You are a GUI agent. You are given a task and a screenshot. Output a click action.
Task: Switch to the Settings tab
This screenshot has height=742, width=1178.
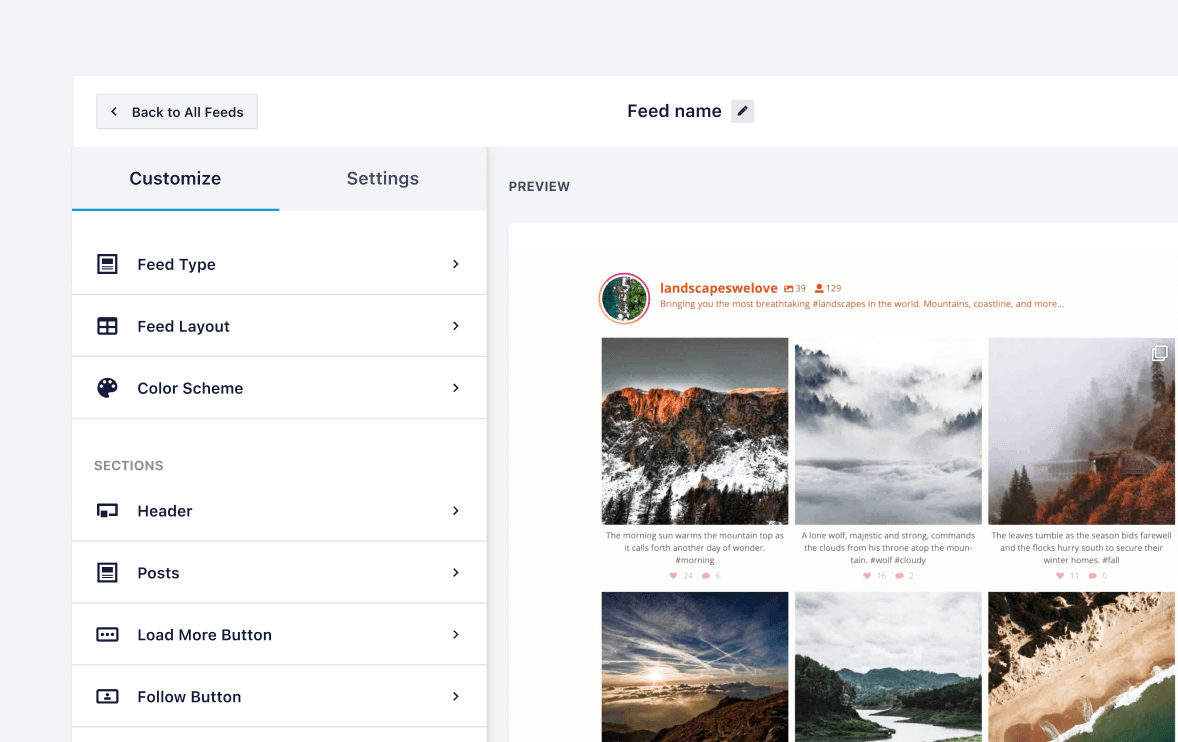(382, 179)
